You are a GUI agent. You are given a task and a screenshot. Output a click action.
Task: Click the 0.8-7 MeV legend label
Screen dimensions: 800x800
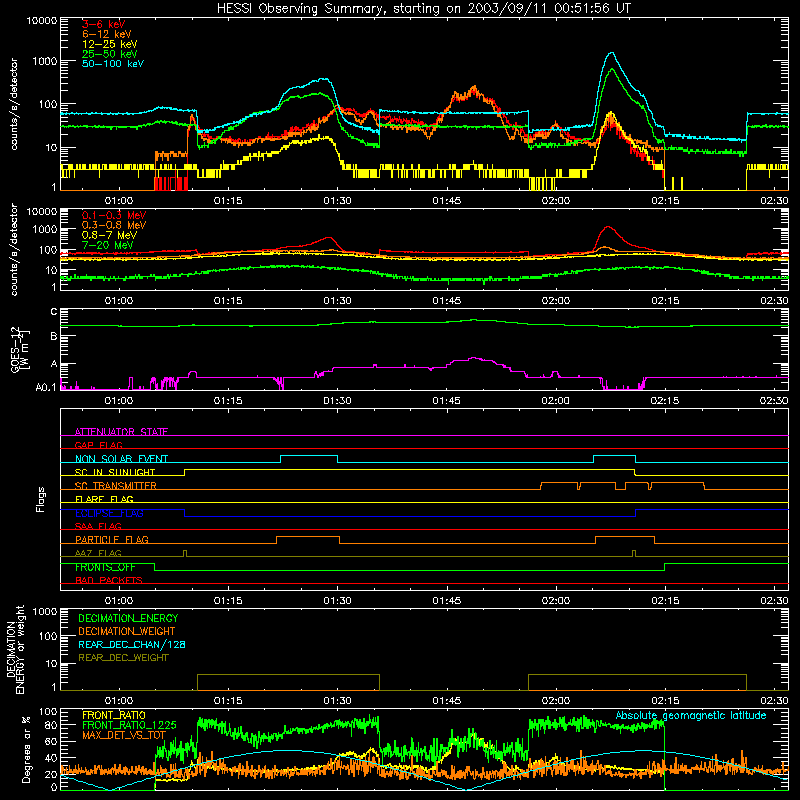pyautogui.click(x=109, y=235)
